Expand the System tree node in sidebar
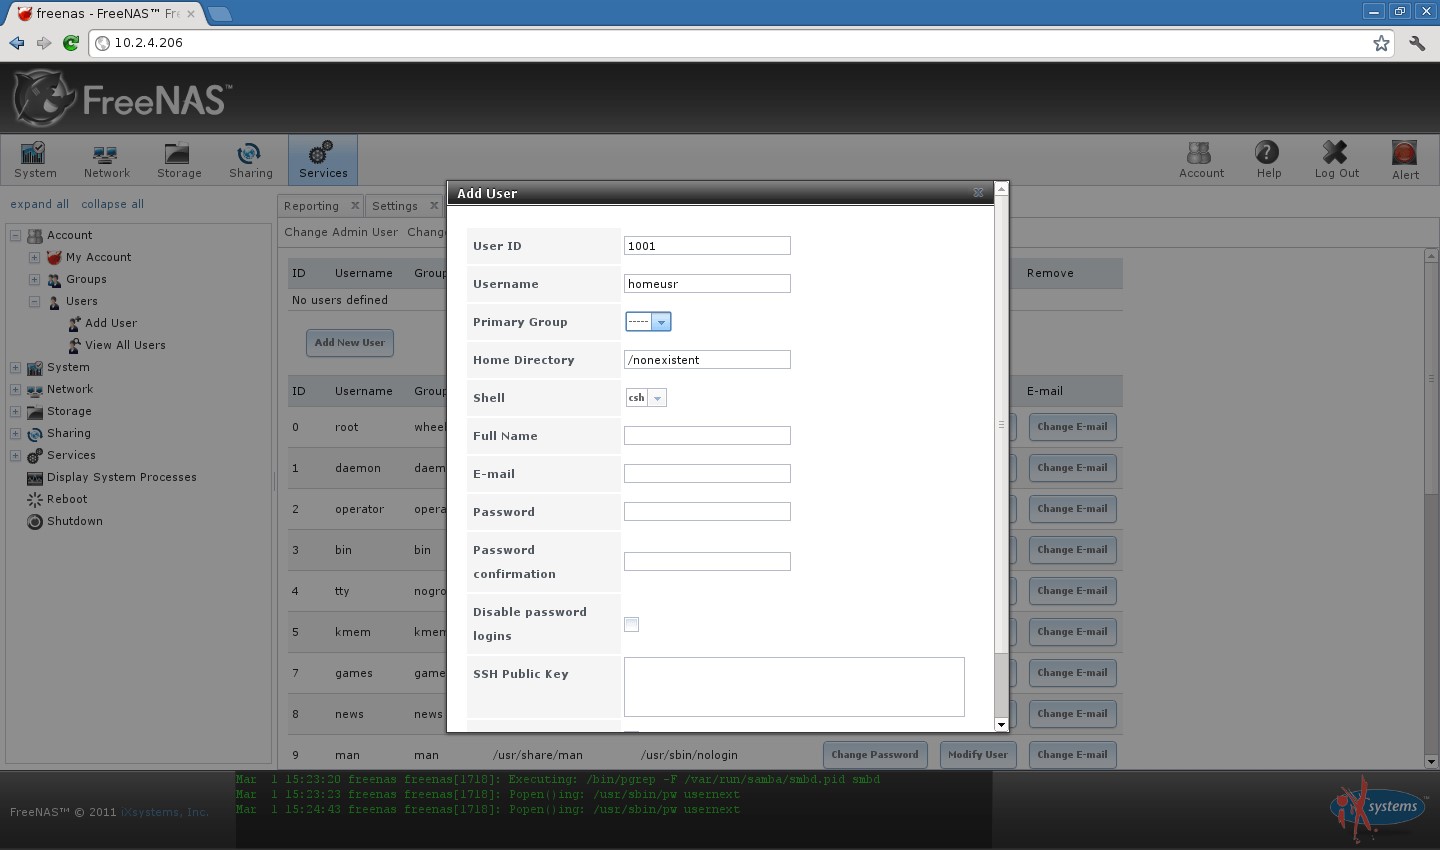Viewport: 1440px width, 850px height. 15,367
